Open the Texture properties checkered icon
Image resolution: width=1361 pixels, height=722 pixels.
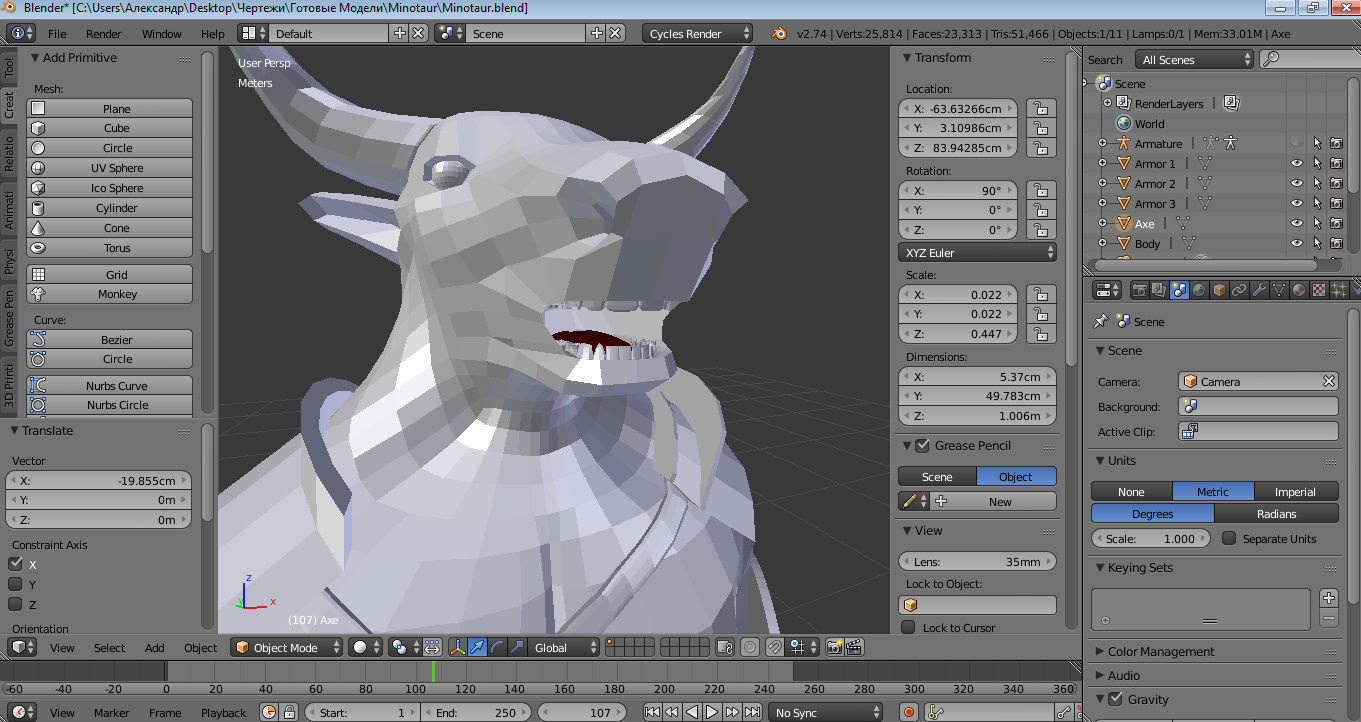(1318, 289)
